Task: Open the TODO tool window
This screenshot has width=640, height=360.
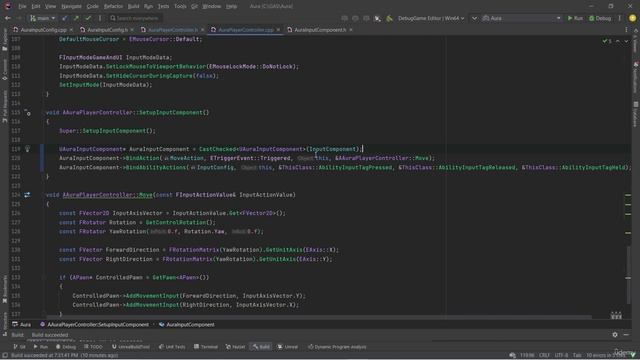Action: coord(93,347)
